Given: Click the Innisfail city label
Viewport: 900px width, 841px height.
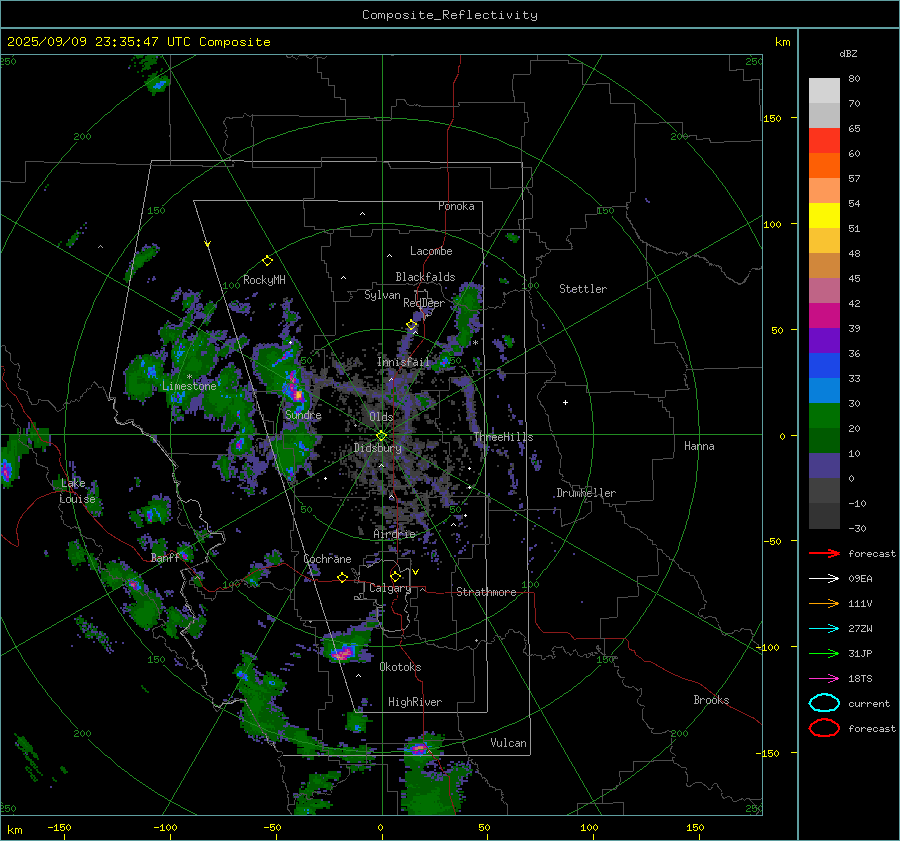Looking at the screenshot, I should click(403, 362).
